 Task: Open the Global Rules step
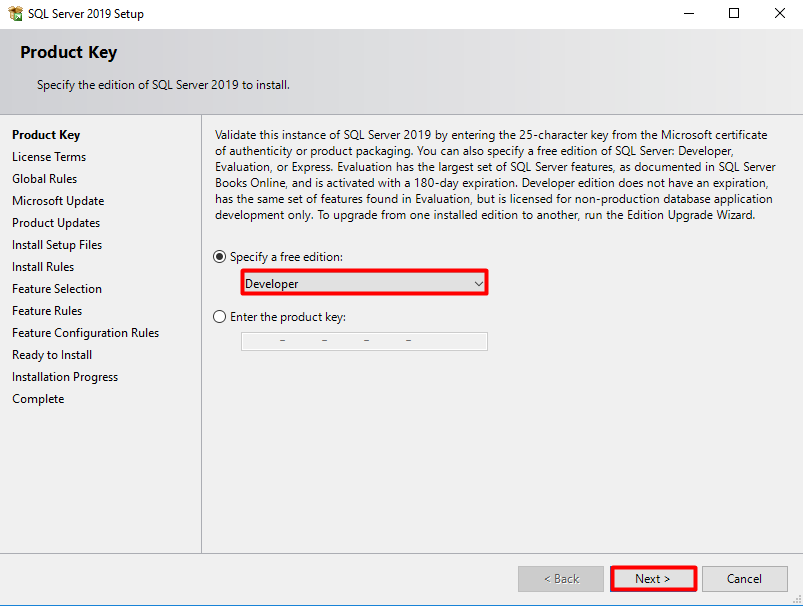click(45, 179)
